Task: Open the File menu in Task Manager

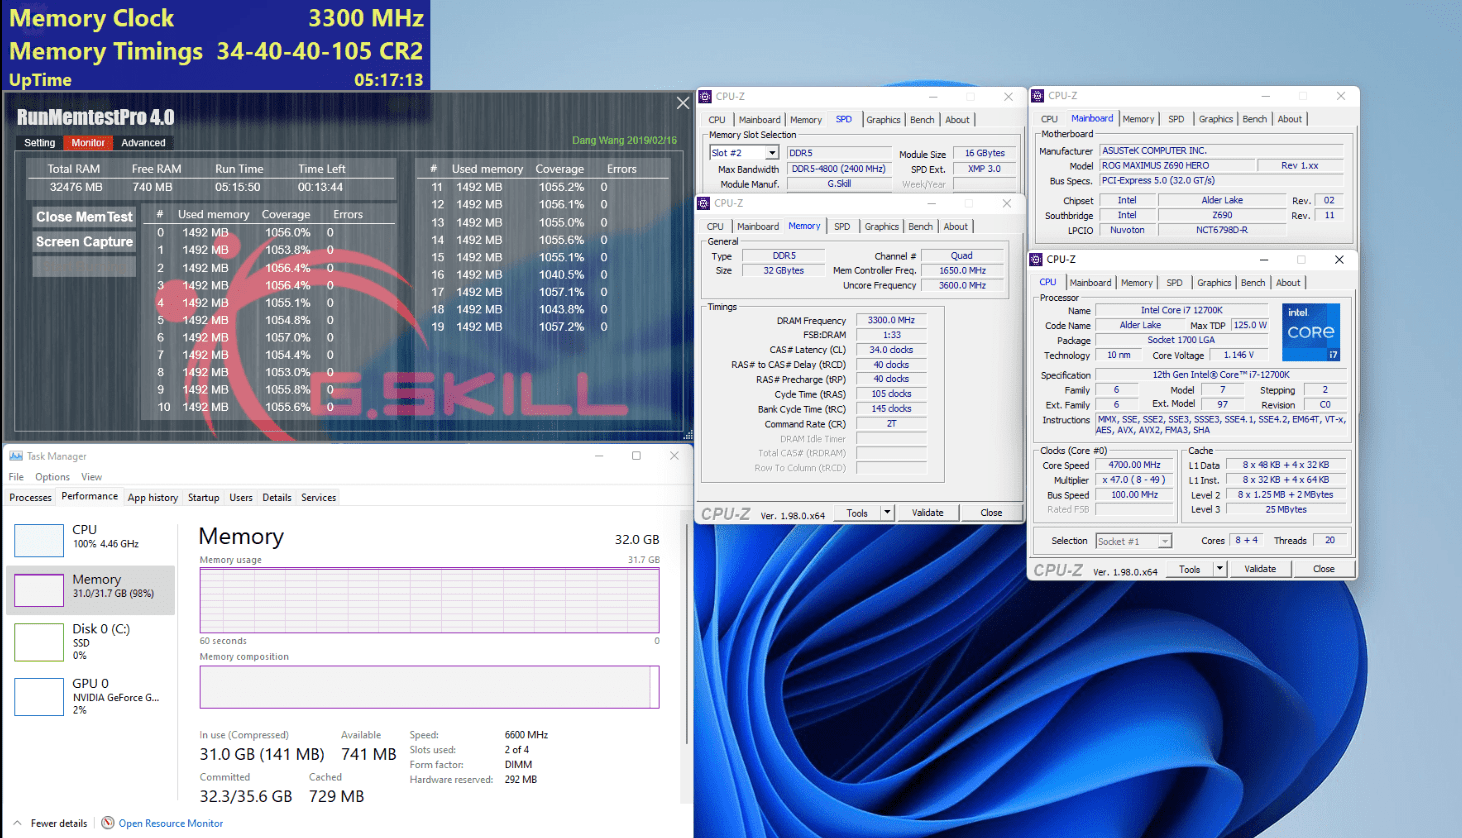Action: click(x=16, y=477)
